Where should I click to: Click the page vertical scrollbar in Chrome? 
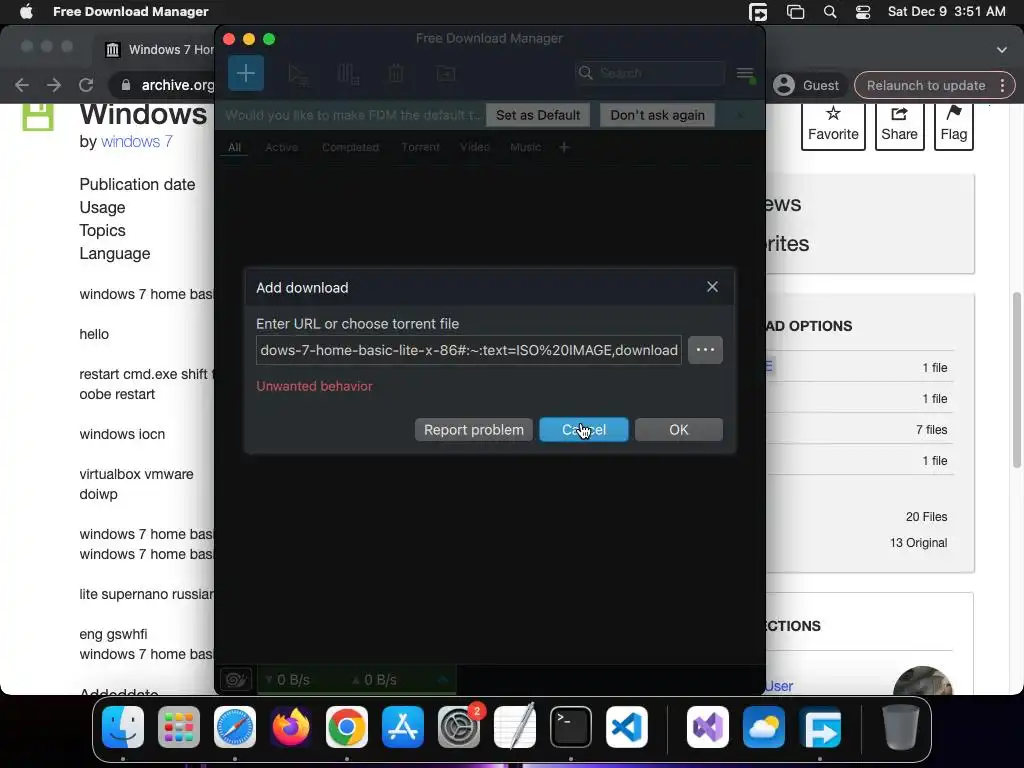(x=1017, y=380)
